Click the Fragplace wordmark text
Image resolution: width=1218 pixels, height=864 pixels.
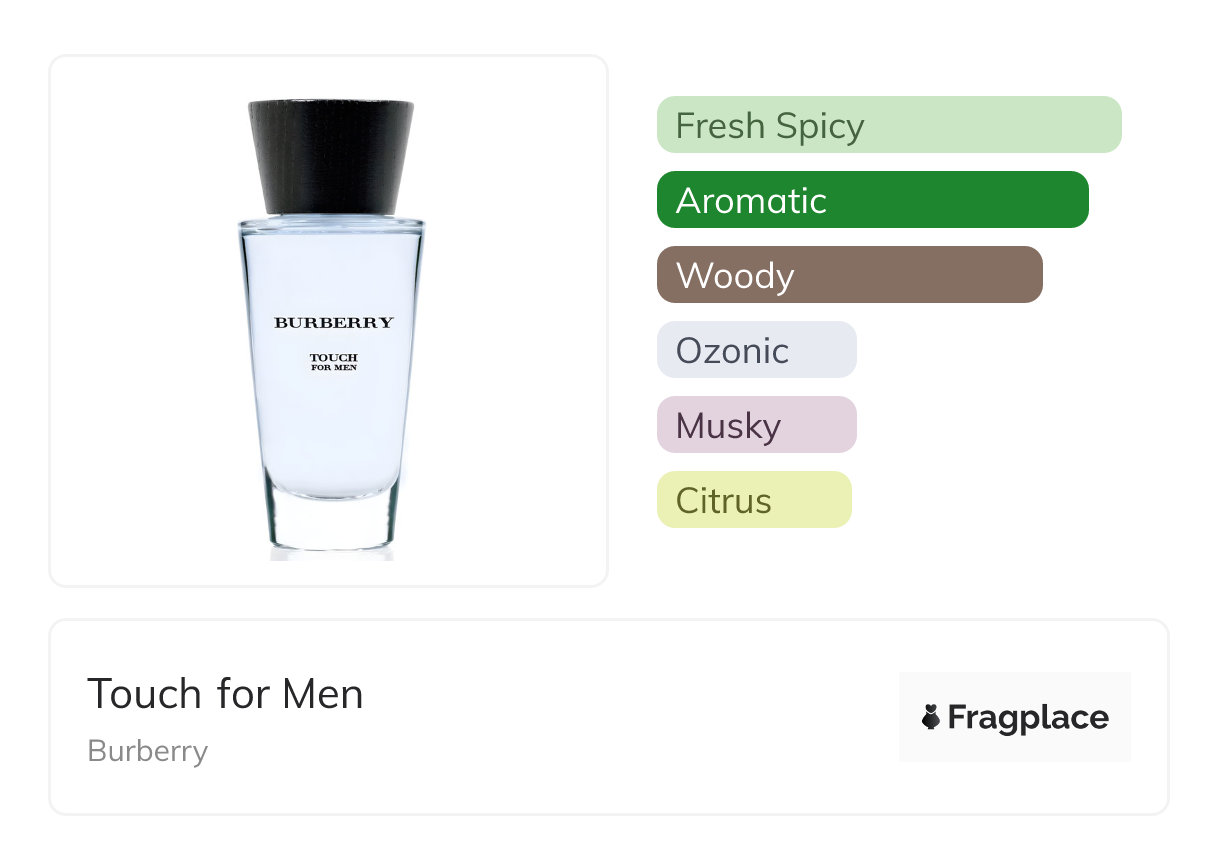click(1028, 718)
